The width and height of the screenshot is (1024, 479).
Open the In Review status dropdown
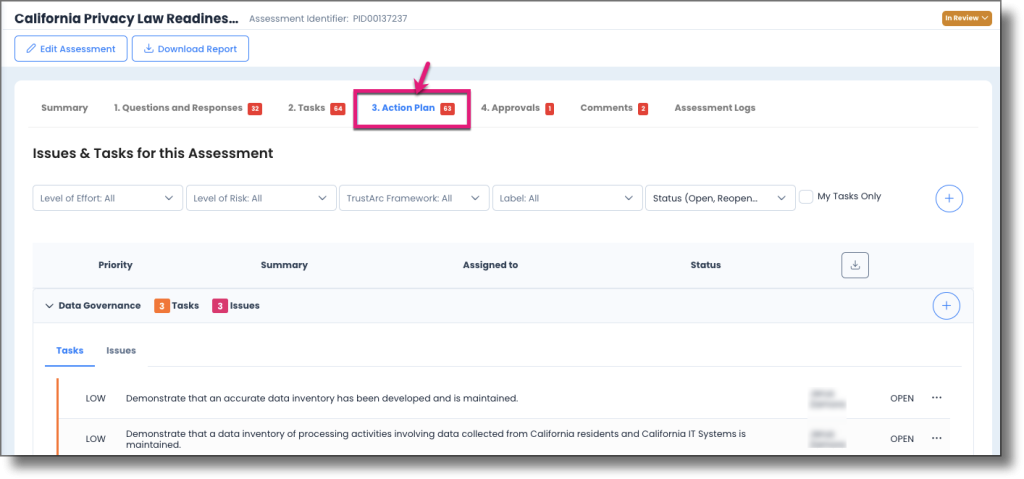coord(966,18)
